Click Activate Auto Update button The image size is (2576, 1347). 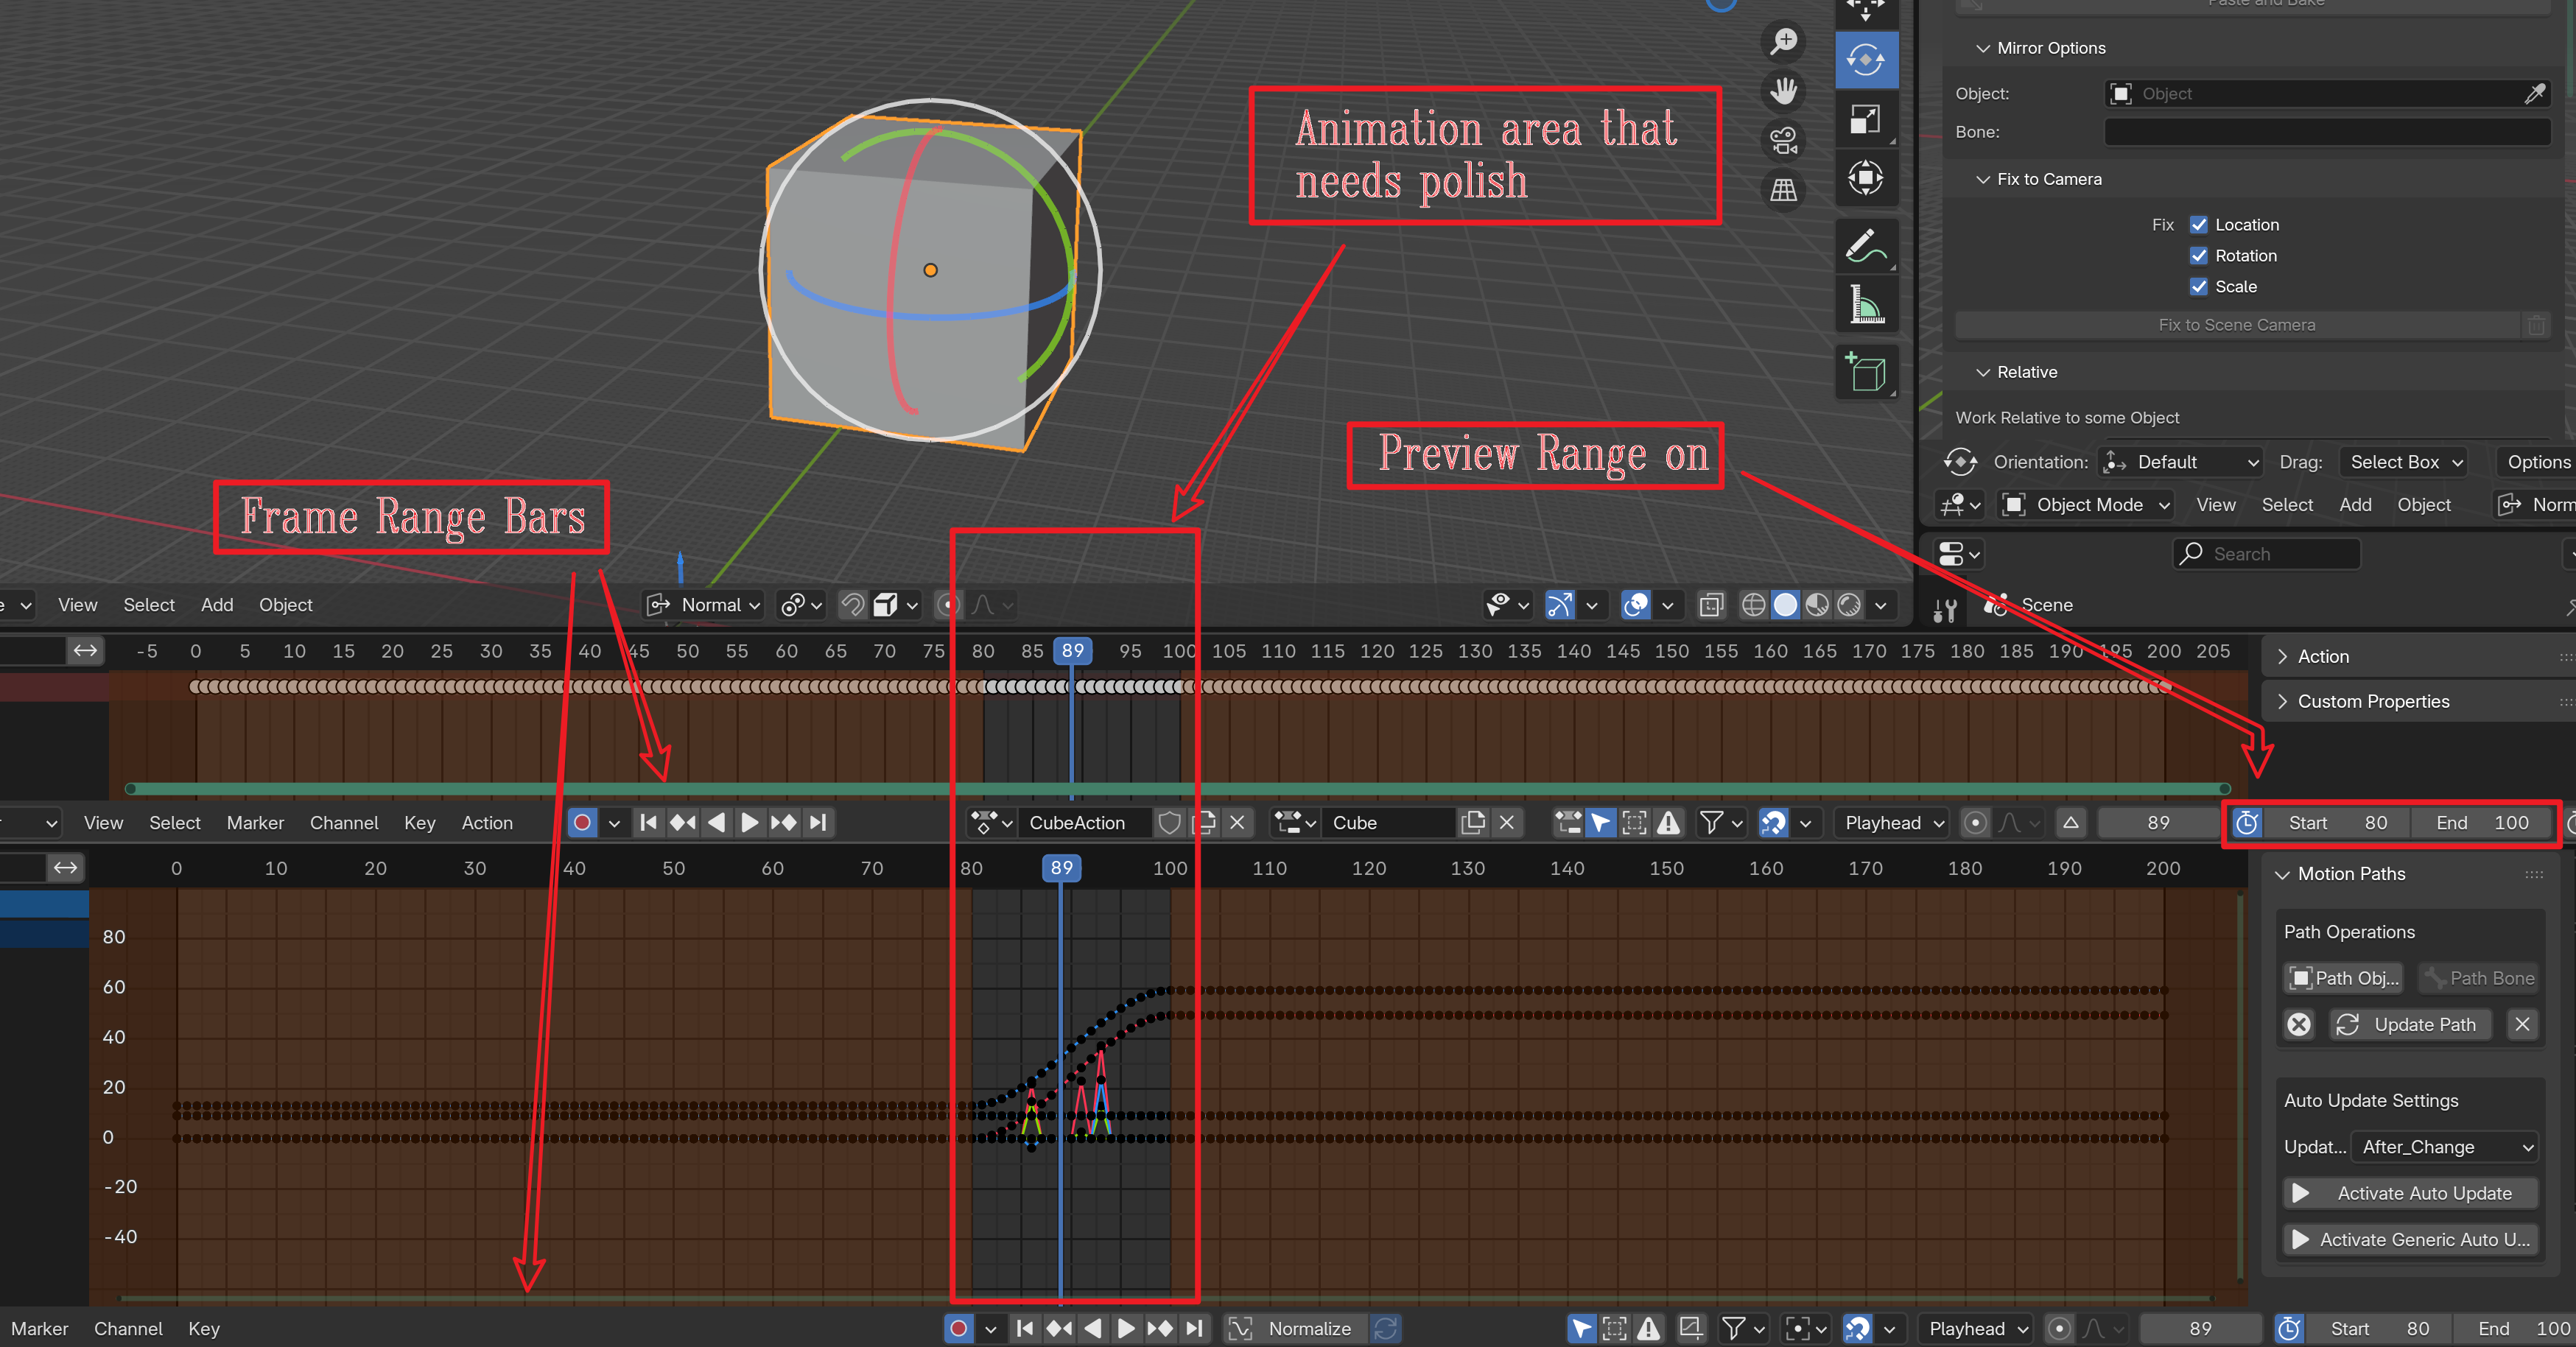2410,1193
